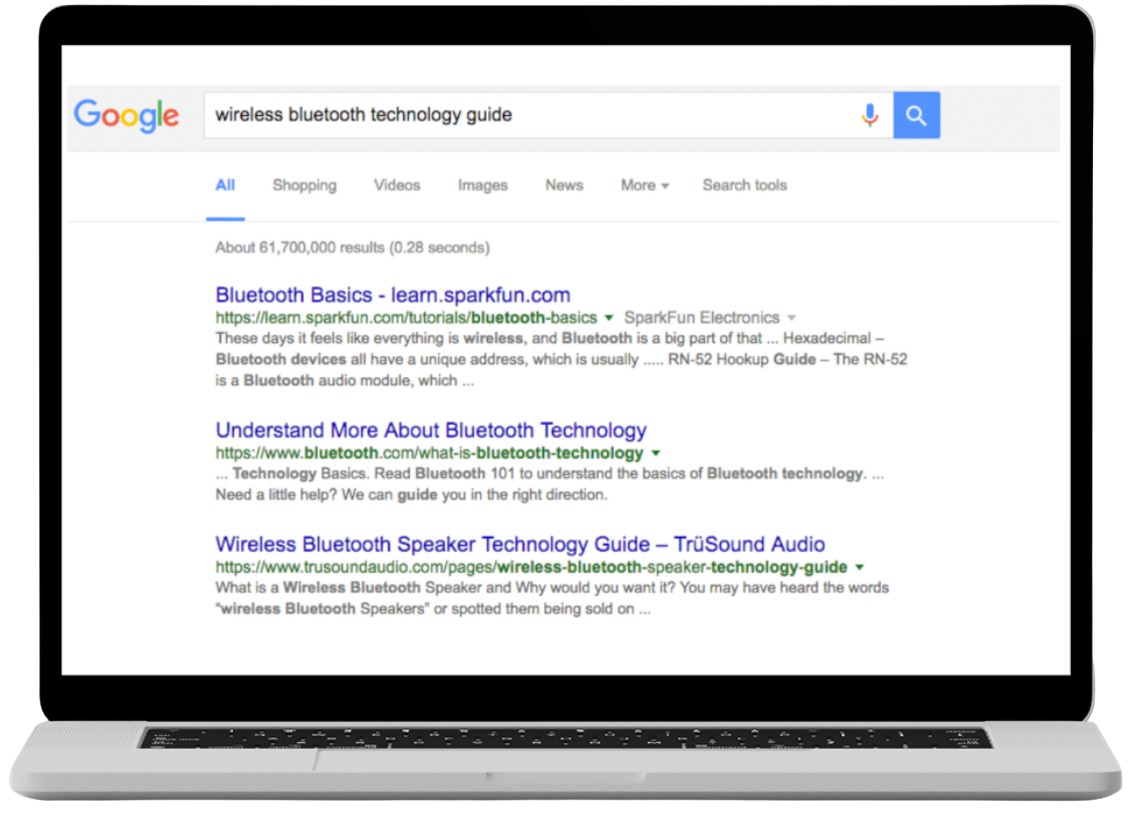The height and width of the screenshot is (816, 1146).
Task: Open Search tools options
Action: point(745,185)
